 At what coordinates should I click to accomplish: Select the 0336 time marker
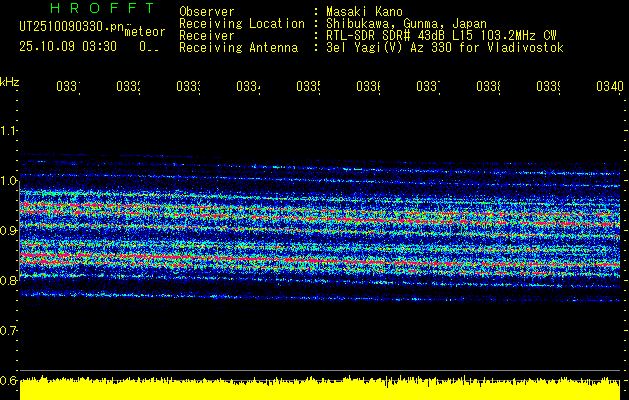(368, 87)
